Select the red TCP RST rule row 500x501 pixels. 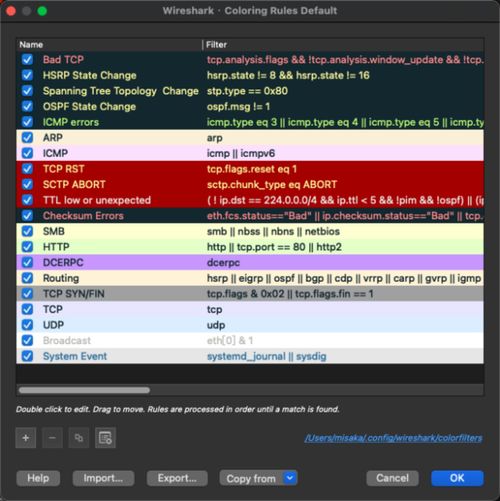(250, 169)
